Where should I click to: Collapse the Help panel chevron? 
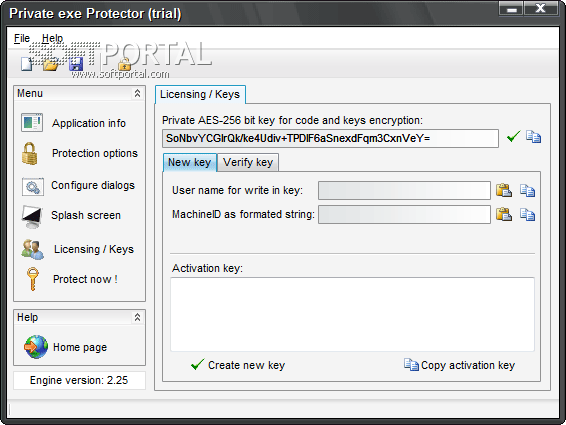(x=137, y=317)
